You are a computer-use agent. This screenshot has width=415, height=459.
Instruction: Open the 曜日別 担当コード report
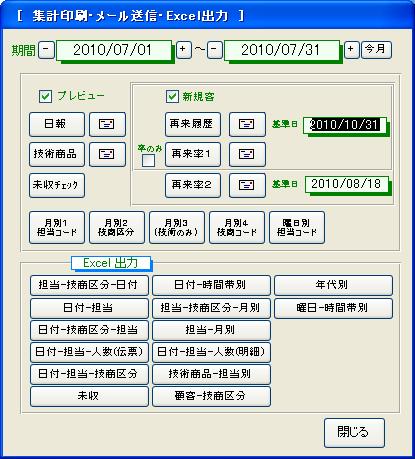pyautogui.click(x=297, y=228)
